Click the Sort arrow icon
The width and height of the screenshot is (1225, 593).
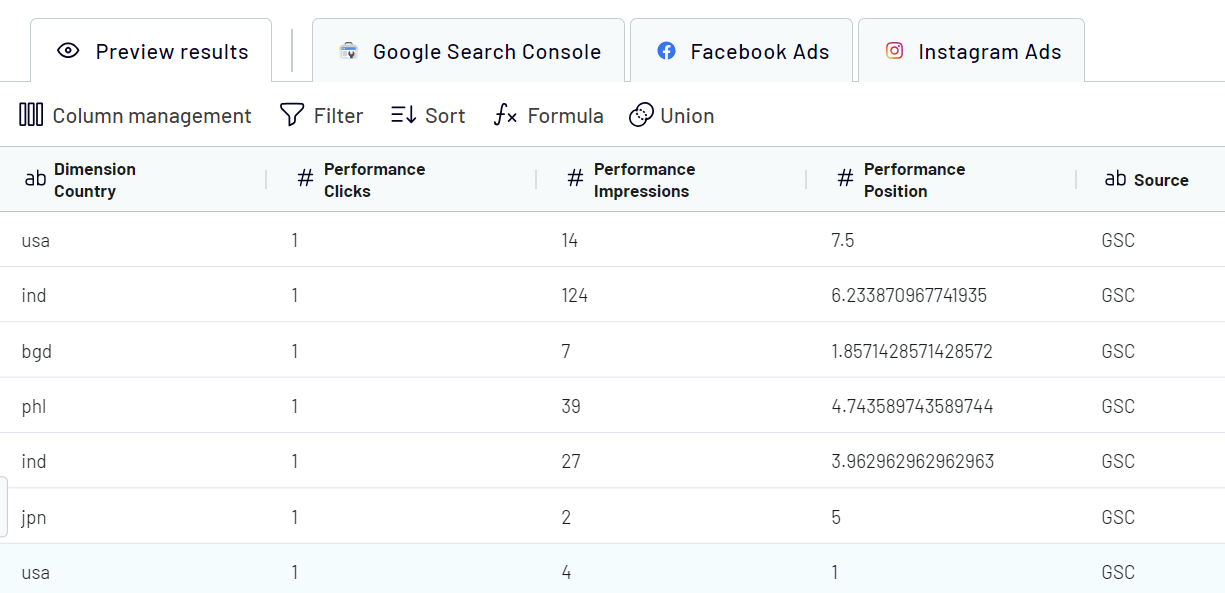pyautogui.click(x=404, y=115)
